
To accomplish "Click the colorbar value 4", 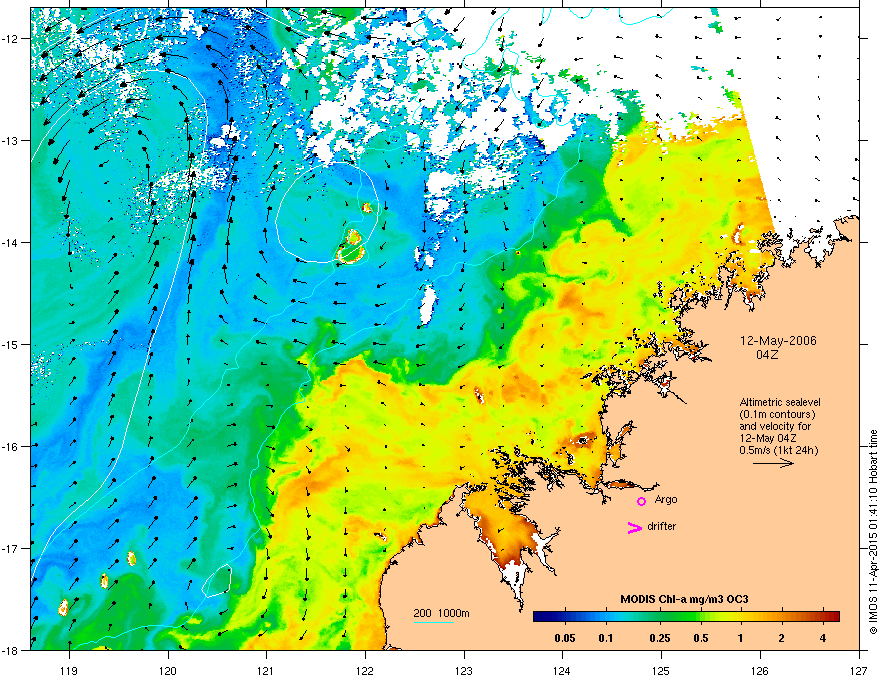I will [x=823, y=638].
